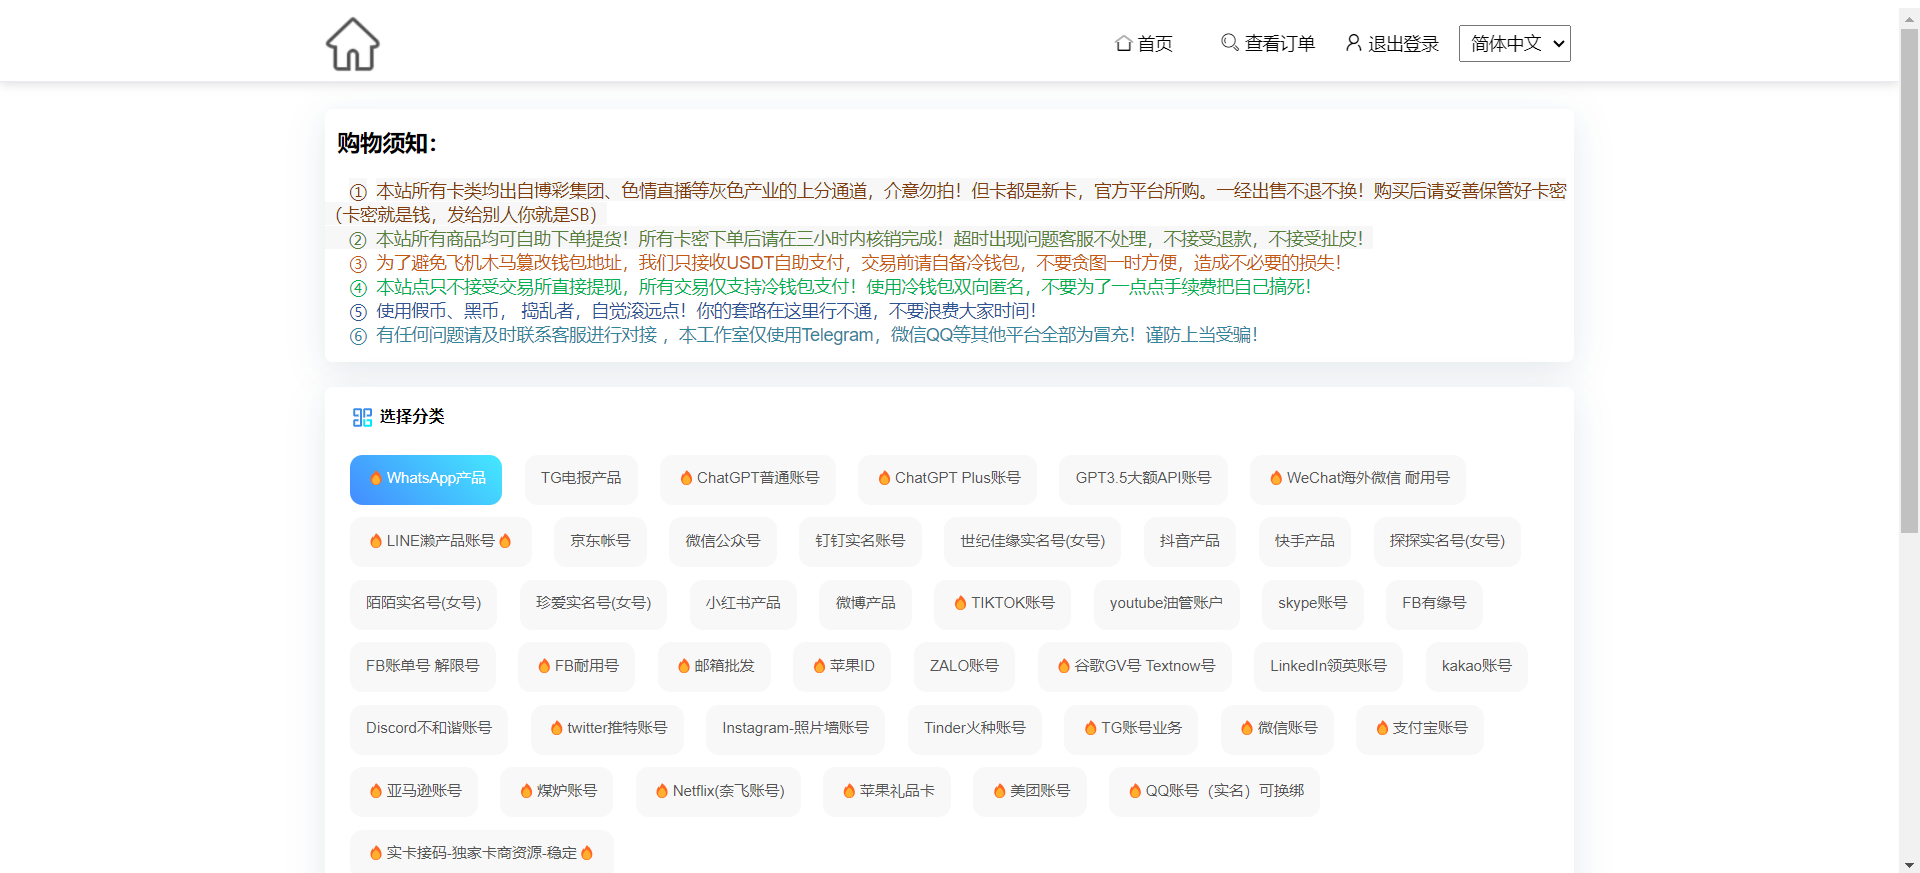This screenshot has height=873, width=1920.
Task: Choose 实卡接码-独家卡商资源-稳定 category
Action: 482,852
